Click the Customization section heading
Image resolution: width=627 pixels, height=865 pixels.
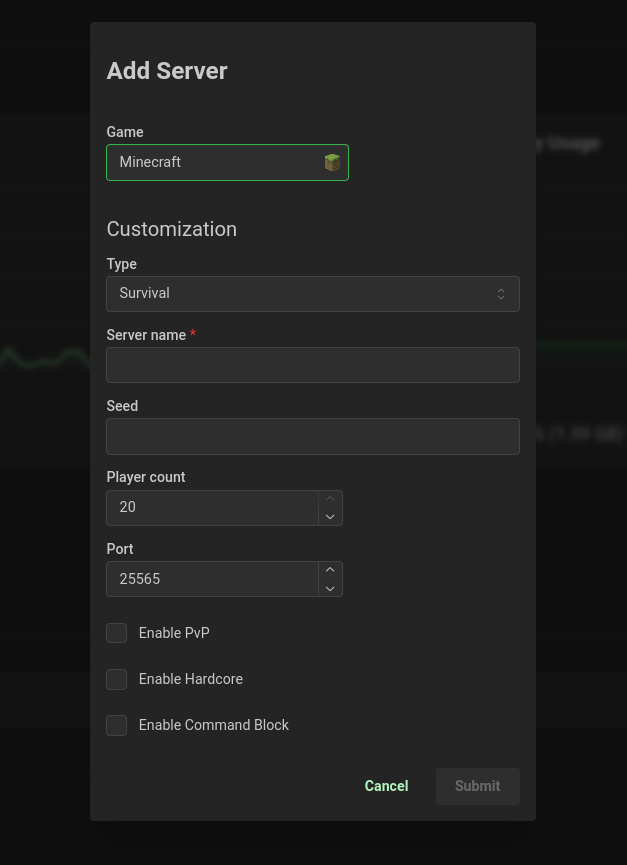(171, 229)
